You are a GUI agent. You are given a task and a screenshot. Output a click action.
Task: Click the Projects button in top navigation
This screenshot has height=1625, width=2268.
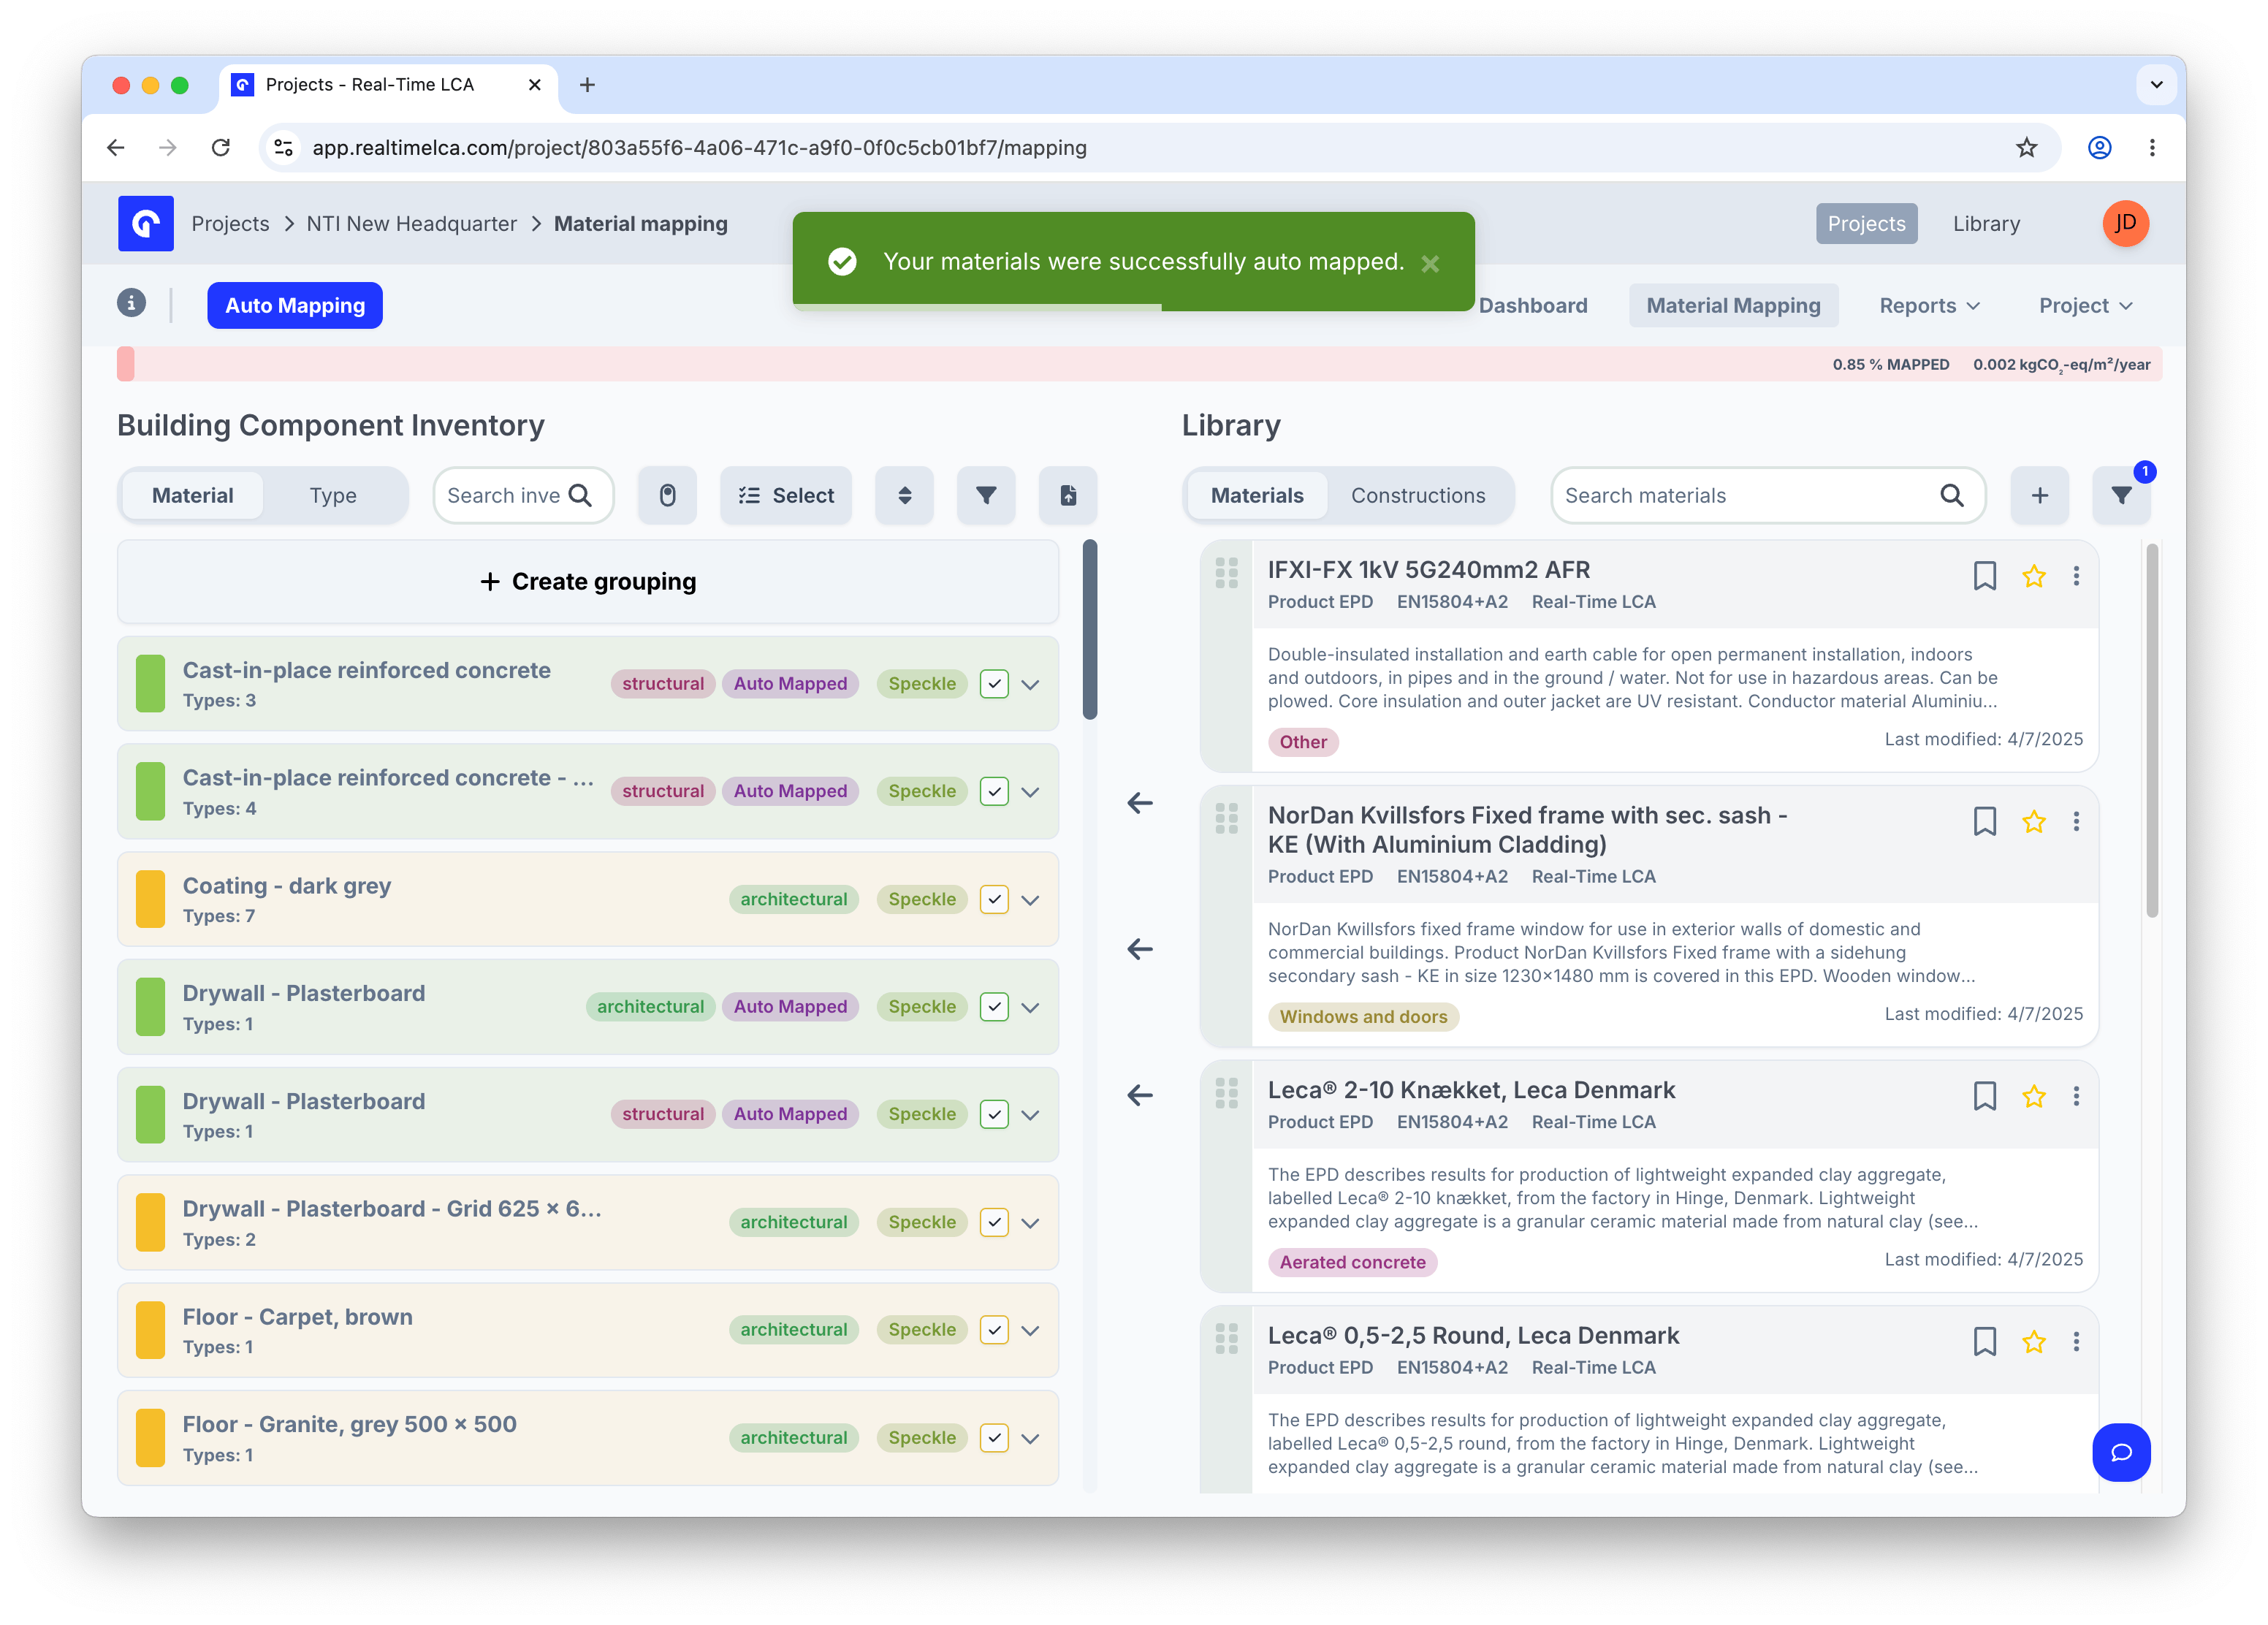click(x=1866, y=223)
